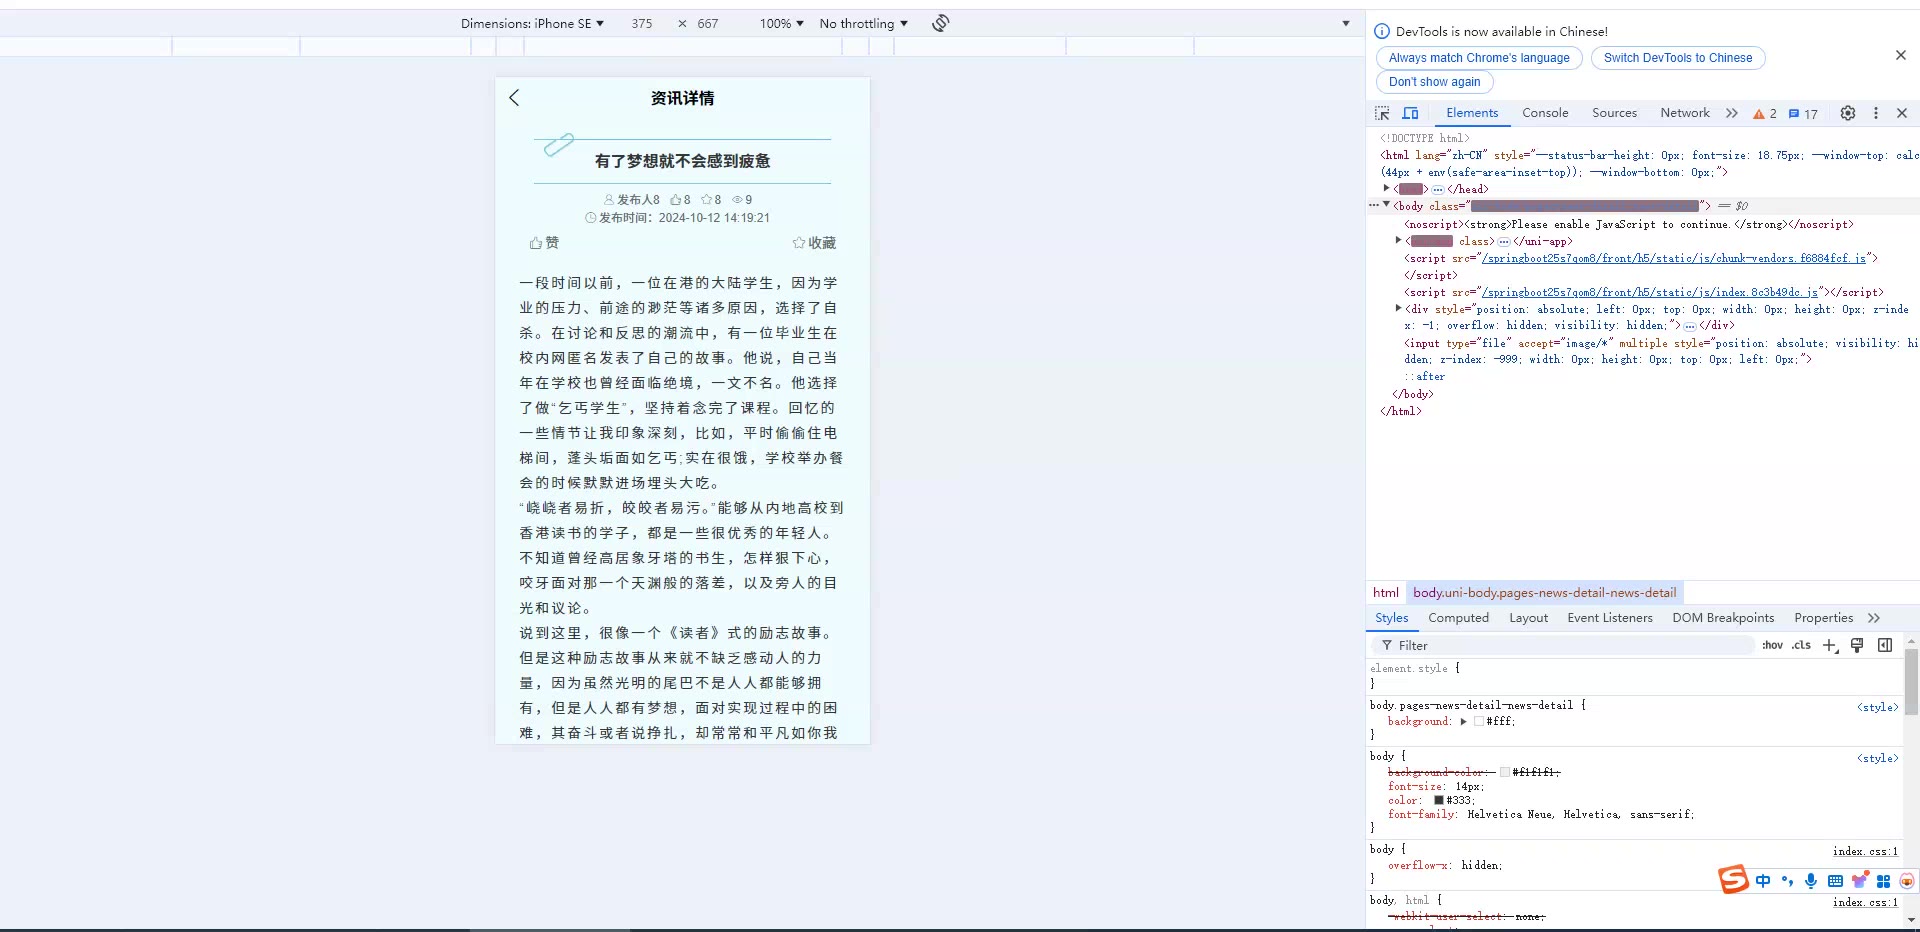Open the Sogou soft keyboard icon
The width and height of the screenshot is (1920, 932).
[1835, 881]
